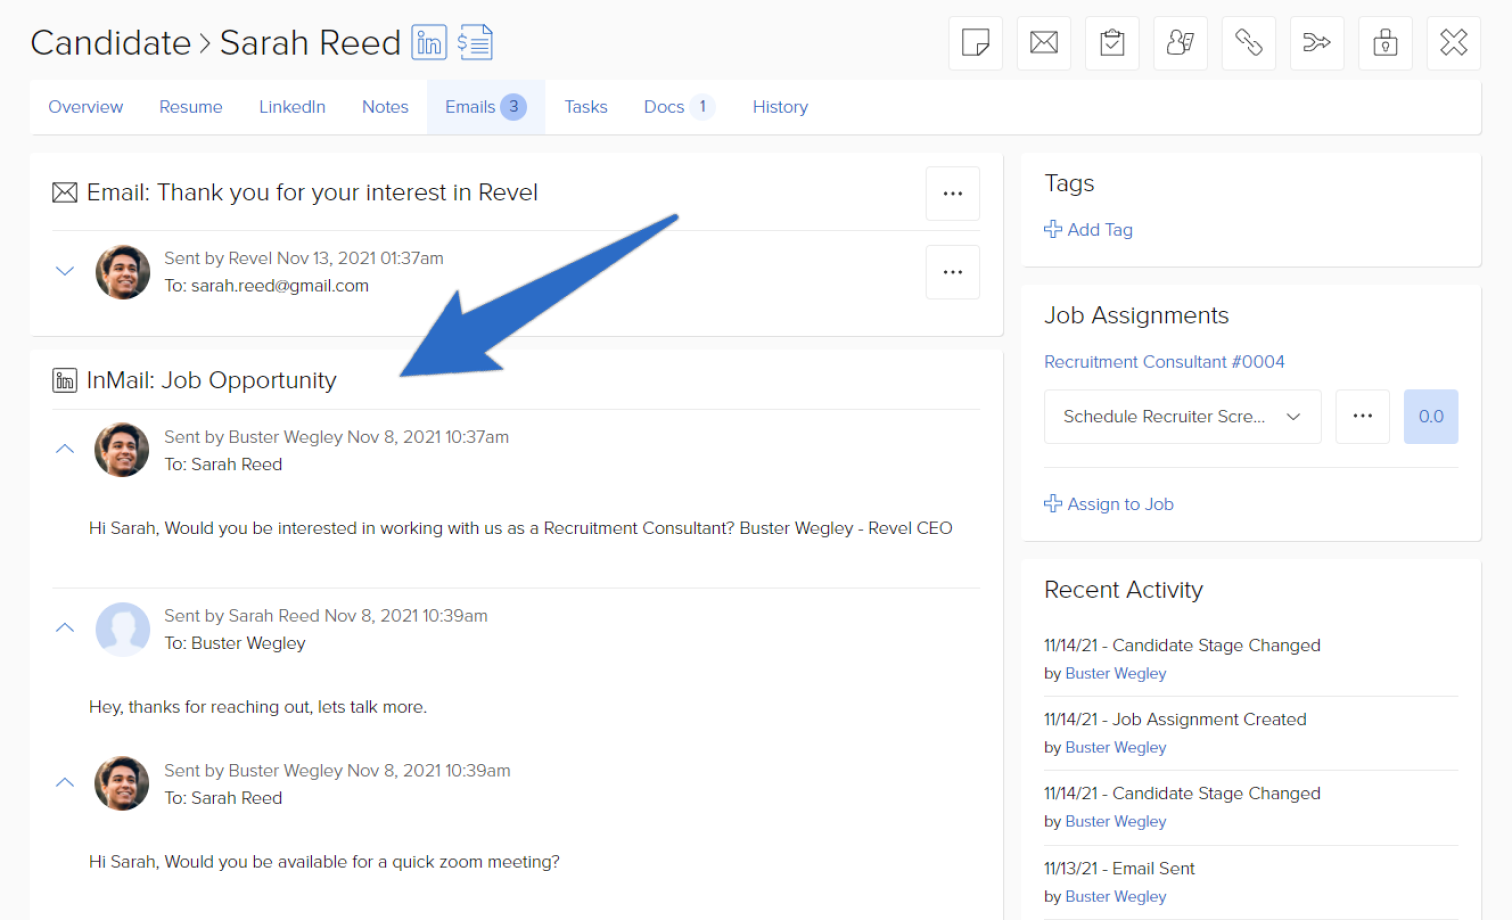Select the merge records icon
Viewport: 1512px width, 920px height.
1316,43
